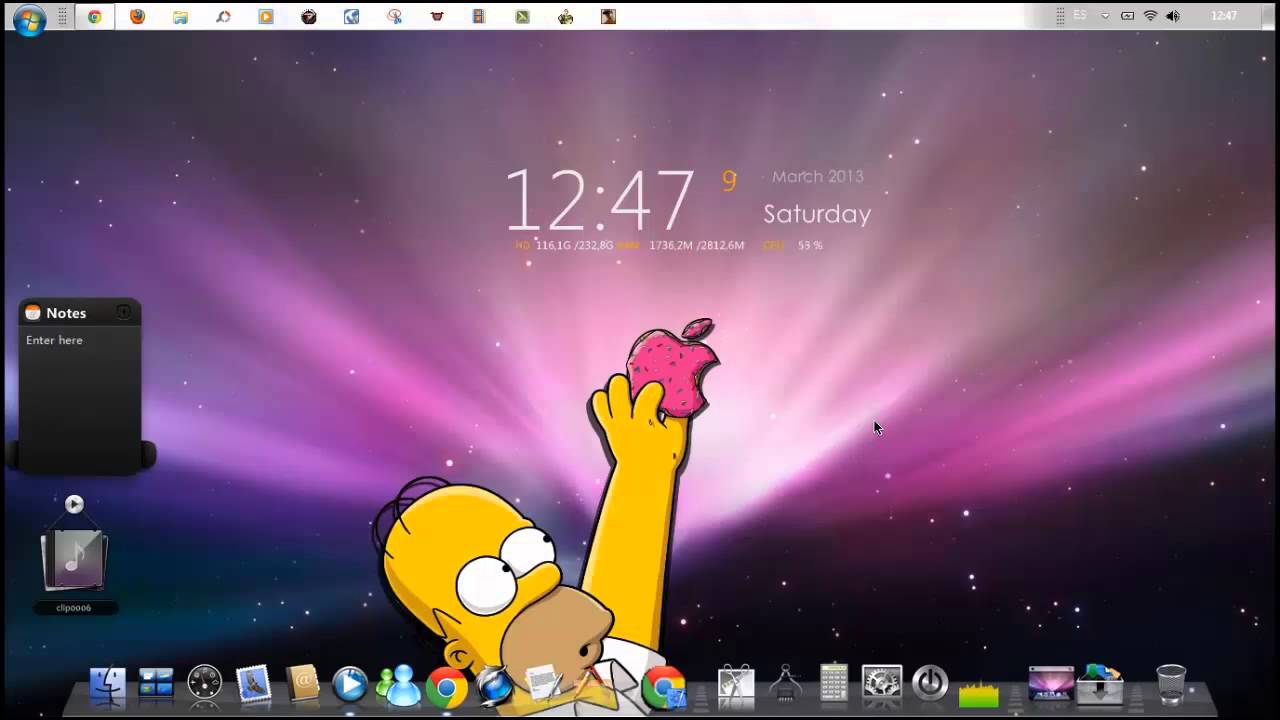Launch Google Chrome from the dock
This screenshot has height=720, width=1280.
click(x=446, y=686)
